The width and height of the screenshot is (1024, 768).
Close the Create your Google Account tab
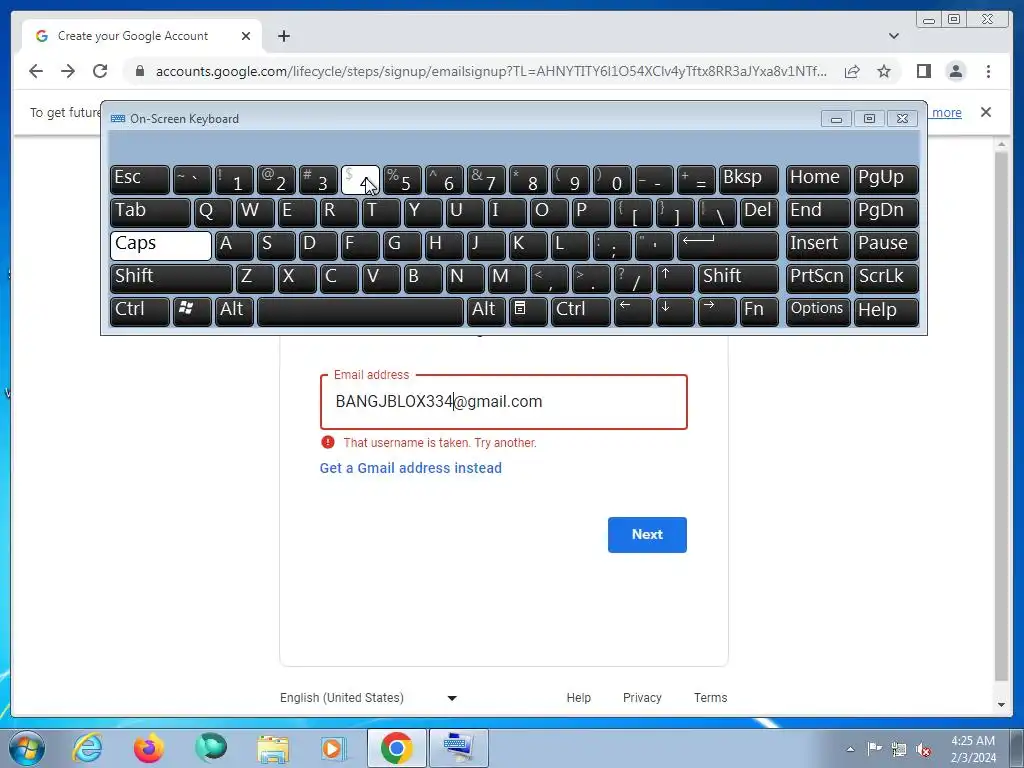246,36
